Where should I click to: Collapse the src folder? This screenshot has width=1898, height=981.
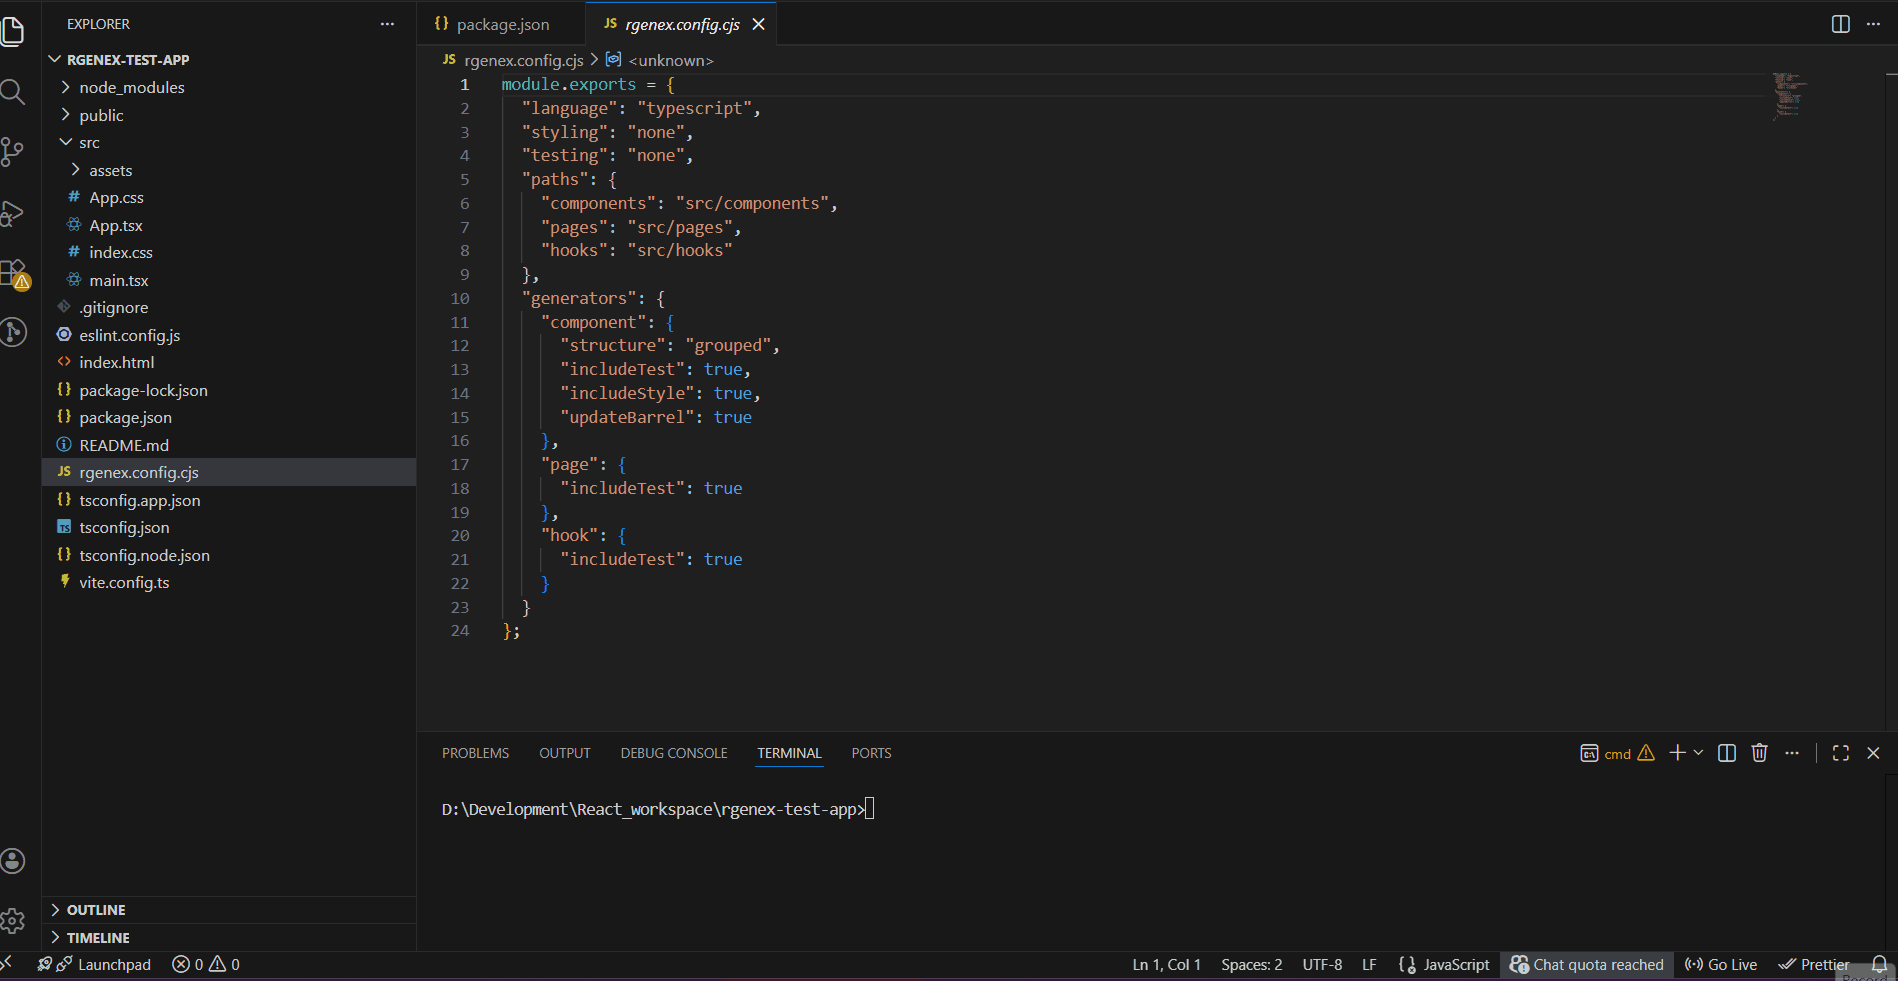[229, 143]
